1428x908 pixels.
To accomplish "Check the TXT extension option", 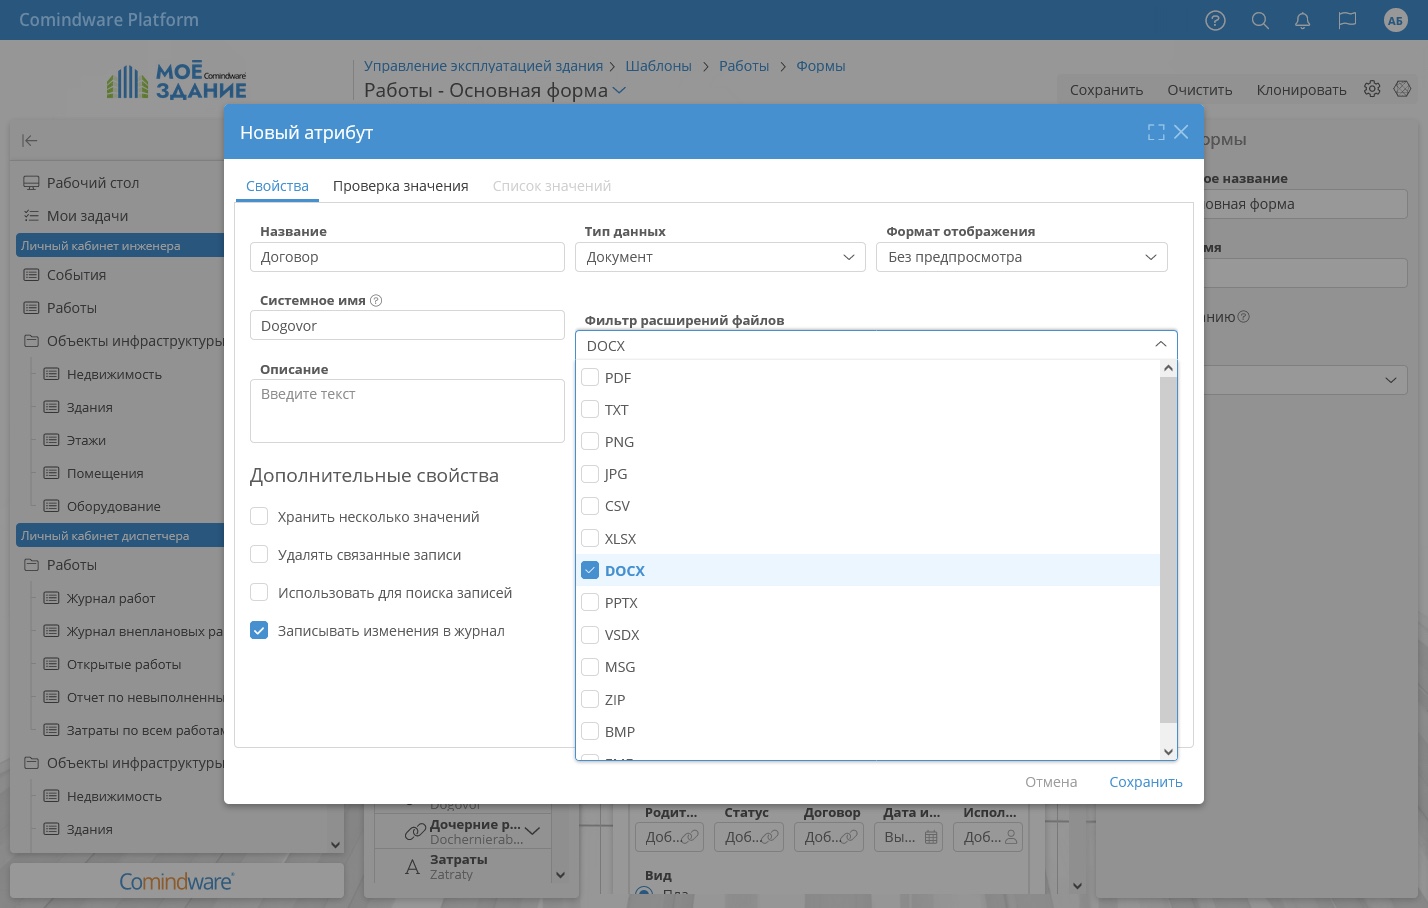I will [x=590, y=409].
